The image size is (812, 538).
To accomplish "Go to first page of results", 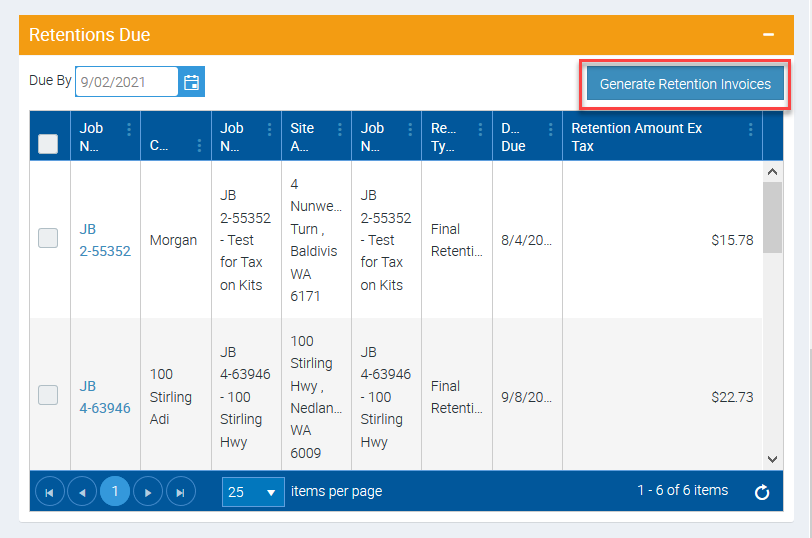I will (49, 492).
